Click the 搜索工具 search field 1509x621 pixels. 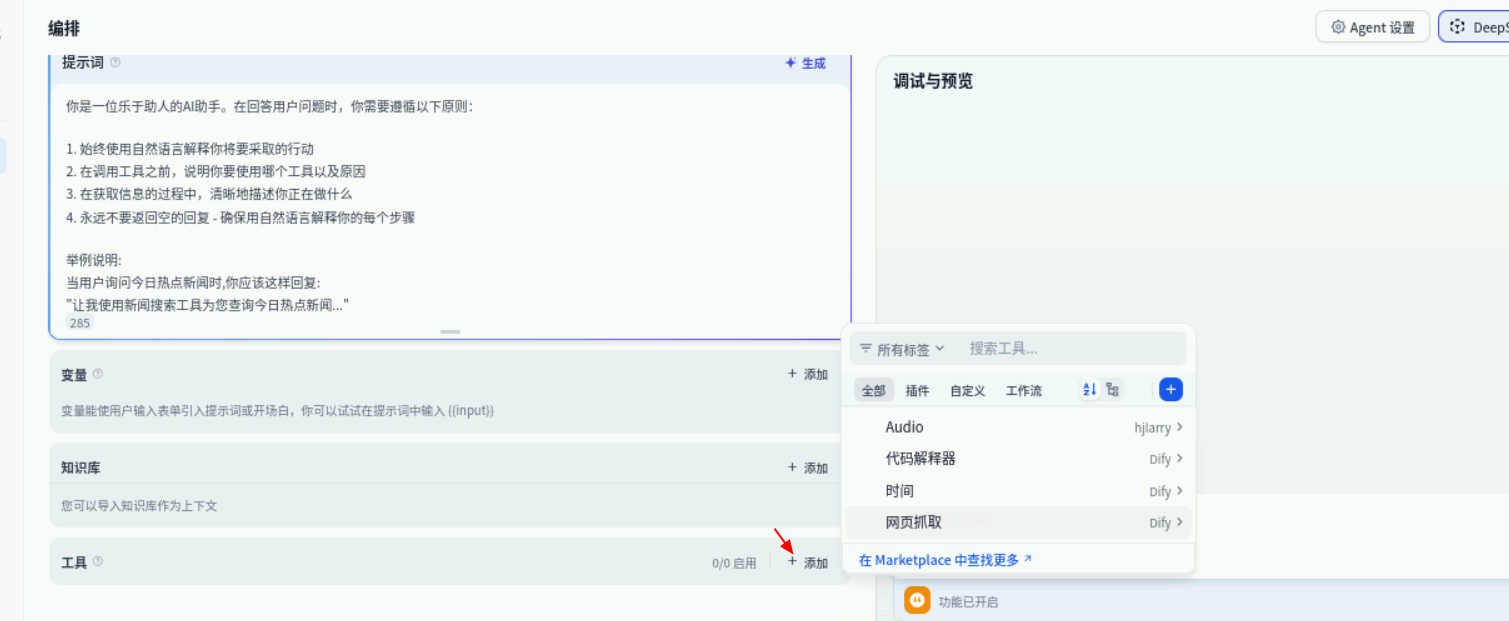click(1070, 349)
